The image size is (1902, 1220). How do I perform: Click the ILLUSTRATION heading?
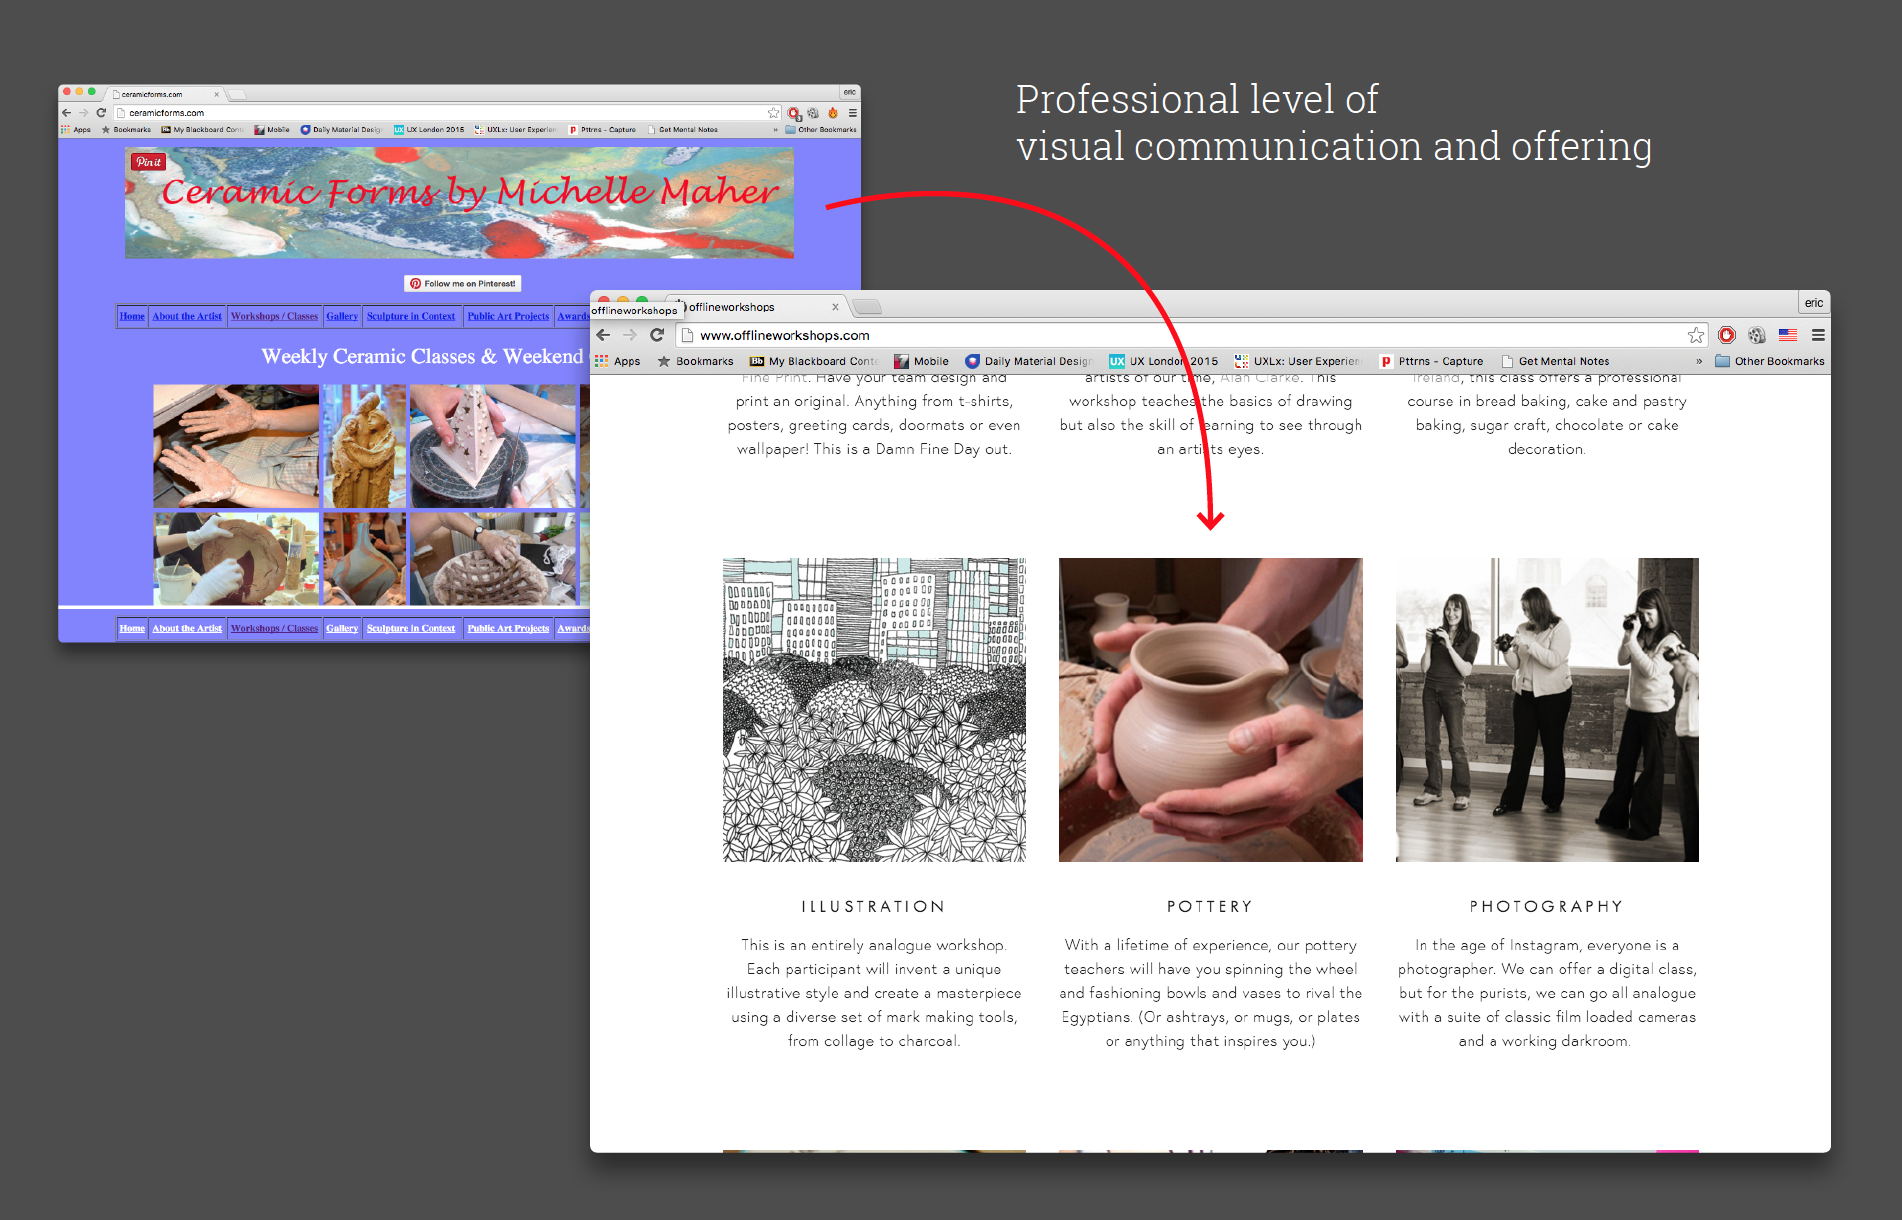pyautogui.click(x=873, y=906)
